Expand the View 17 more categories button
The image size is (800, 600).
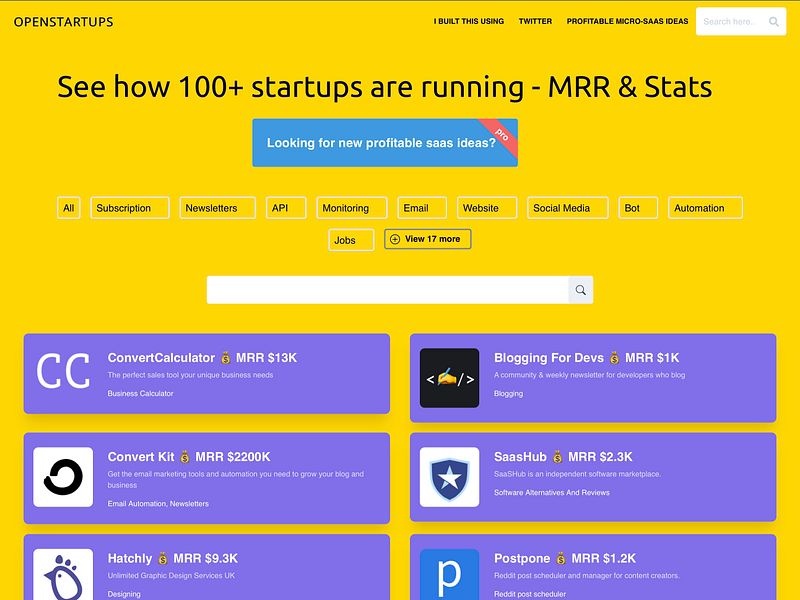click(428, 239)
